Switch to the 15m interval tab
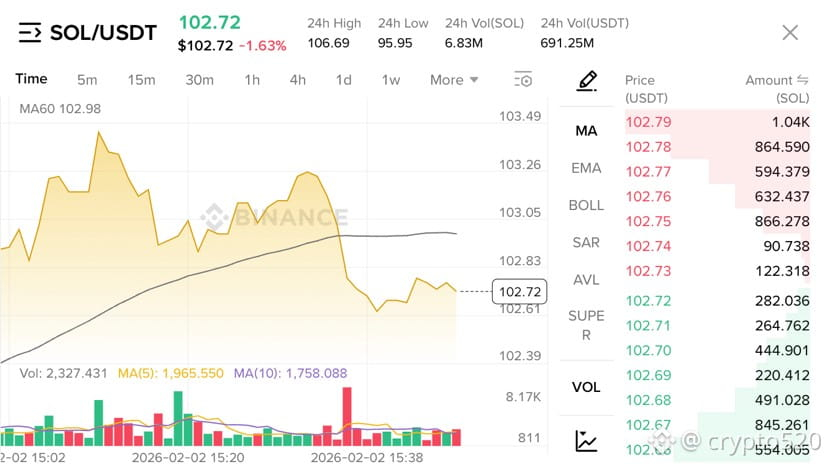The width and height of the screenshot is (829, 466). tap(141, 80)
